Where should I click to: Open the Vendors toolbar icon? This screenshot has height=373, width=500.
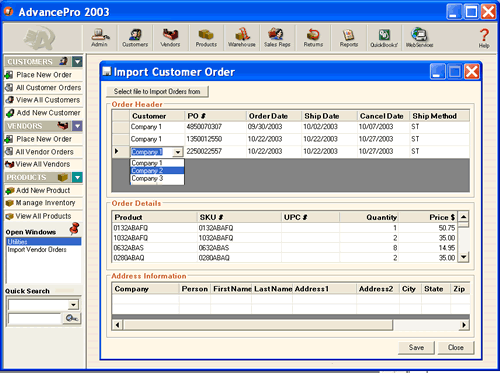170,37
